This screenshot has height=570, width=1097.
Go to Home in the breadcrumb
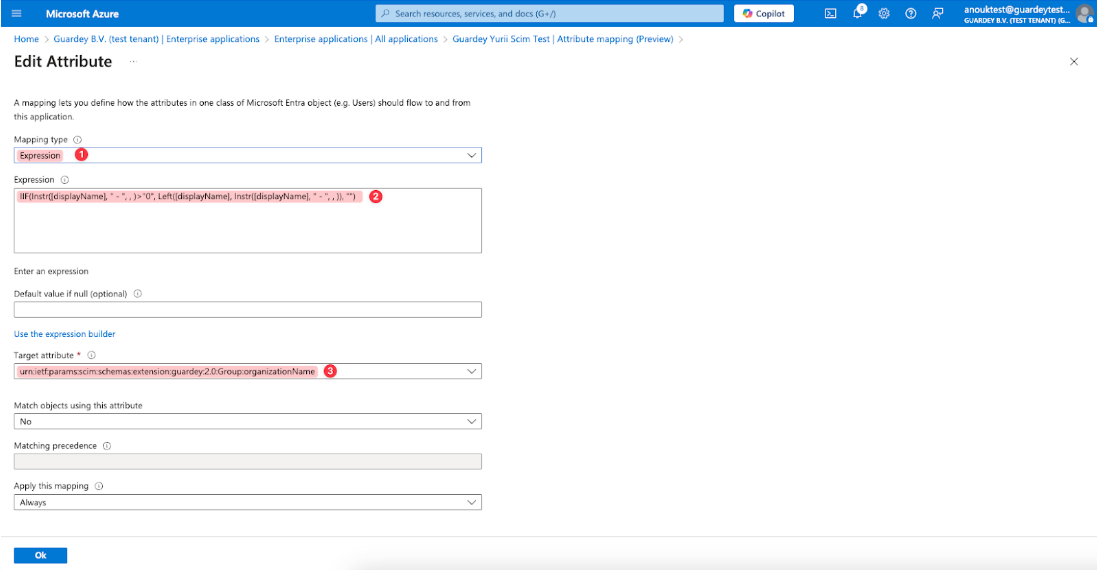tap(26, 39)
